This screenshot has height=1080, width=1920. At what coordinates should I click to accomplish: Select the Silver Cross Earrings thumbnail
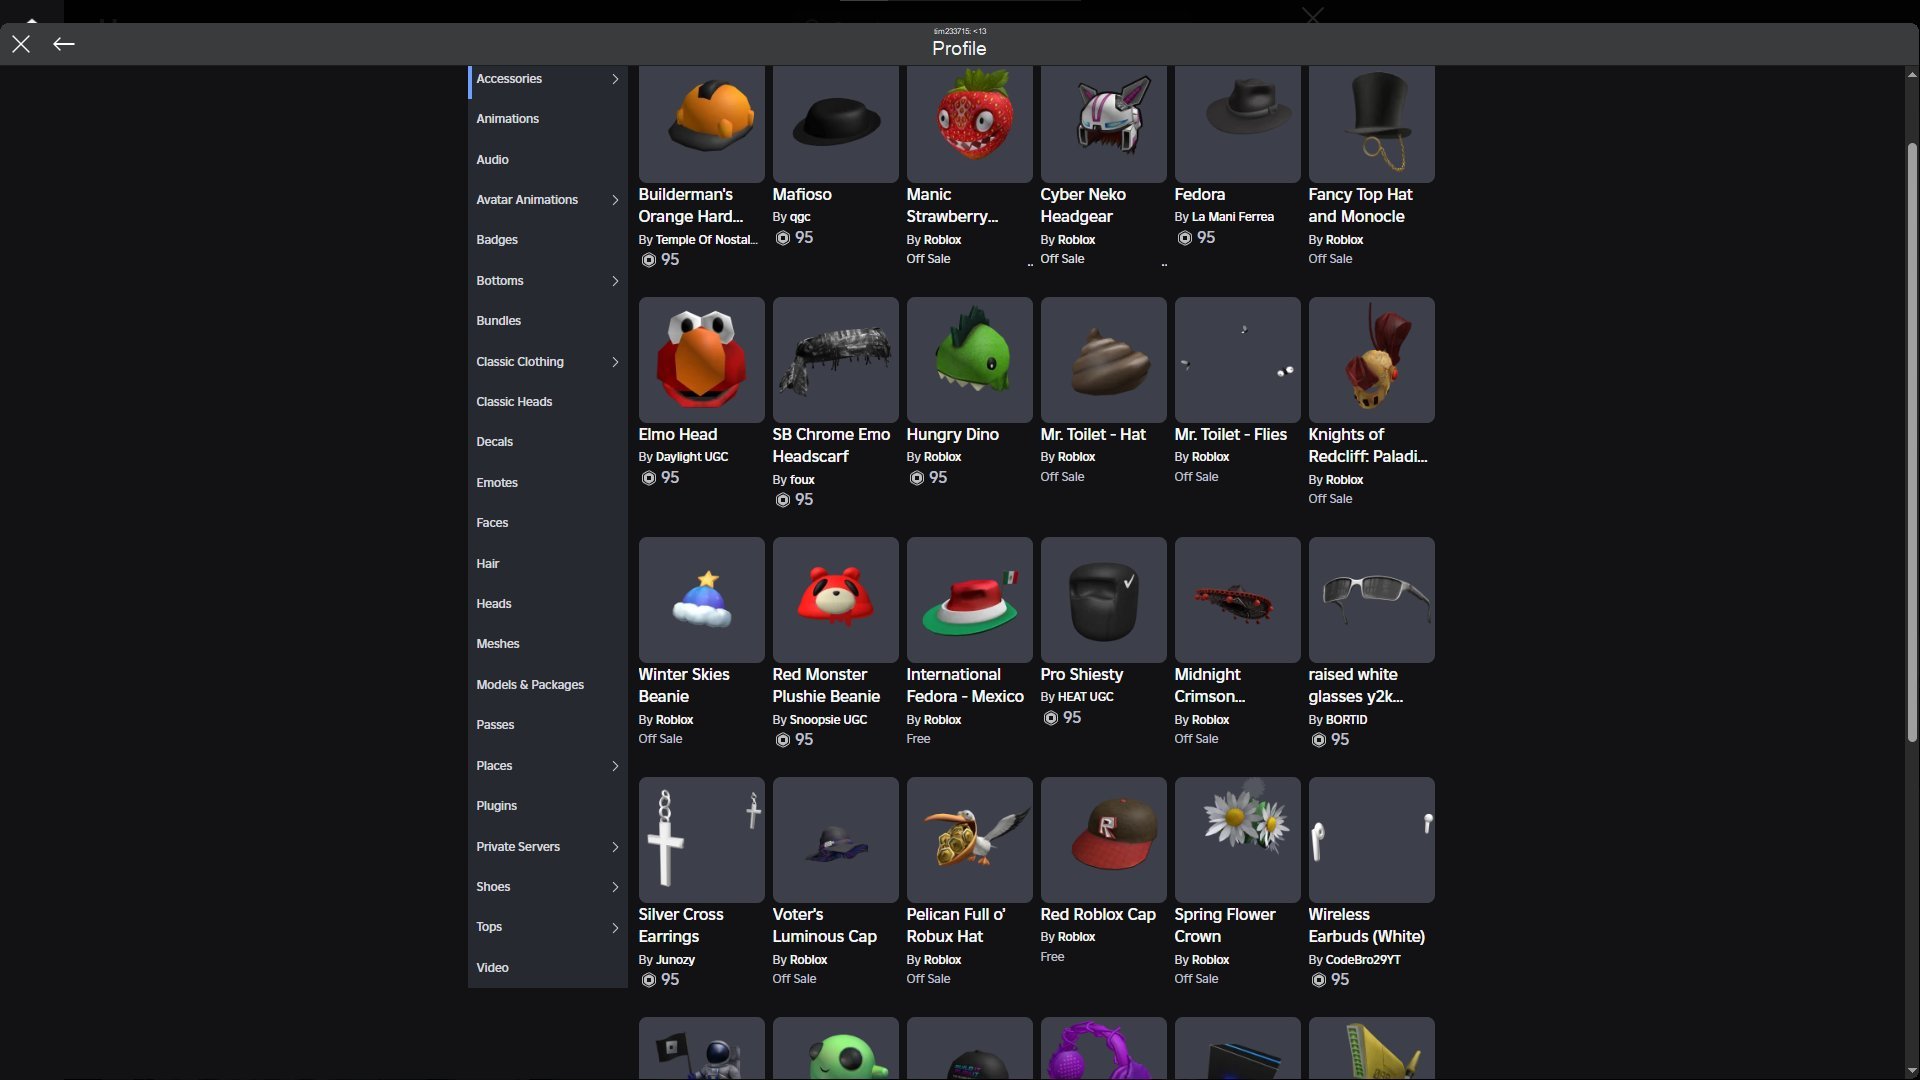coord(701,840)
